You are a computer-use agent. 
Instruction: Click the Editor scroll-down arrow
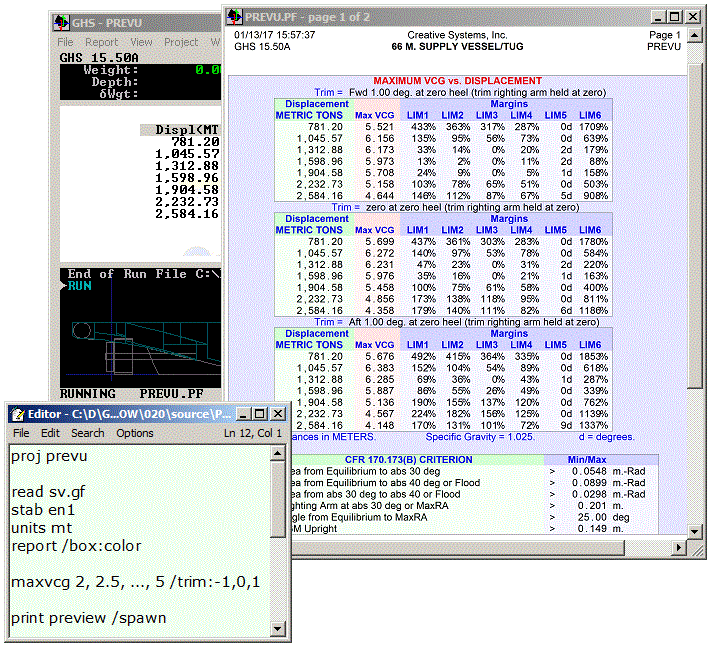point(277,629)
